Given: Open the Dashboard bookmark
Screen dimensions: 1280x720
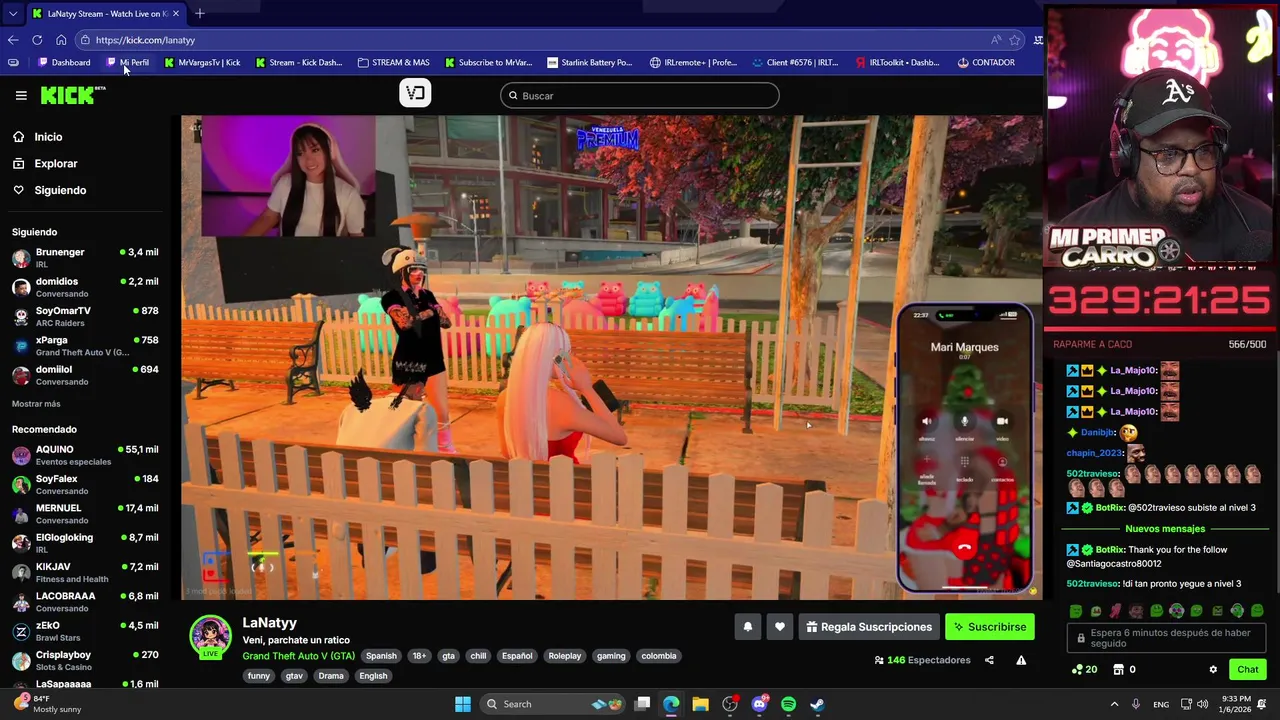Looking at the screenshot, I should pyautogui.click(x=64, y=62).
